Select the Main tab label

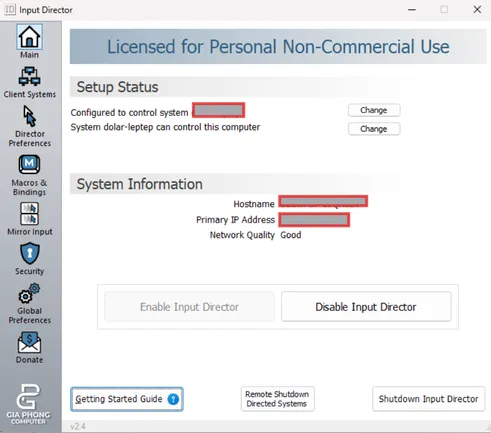click(x=29, y=55)
